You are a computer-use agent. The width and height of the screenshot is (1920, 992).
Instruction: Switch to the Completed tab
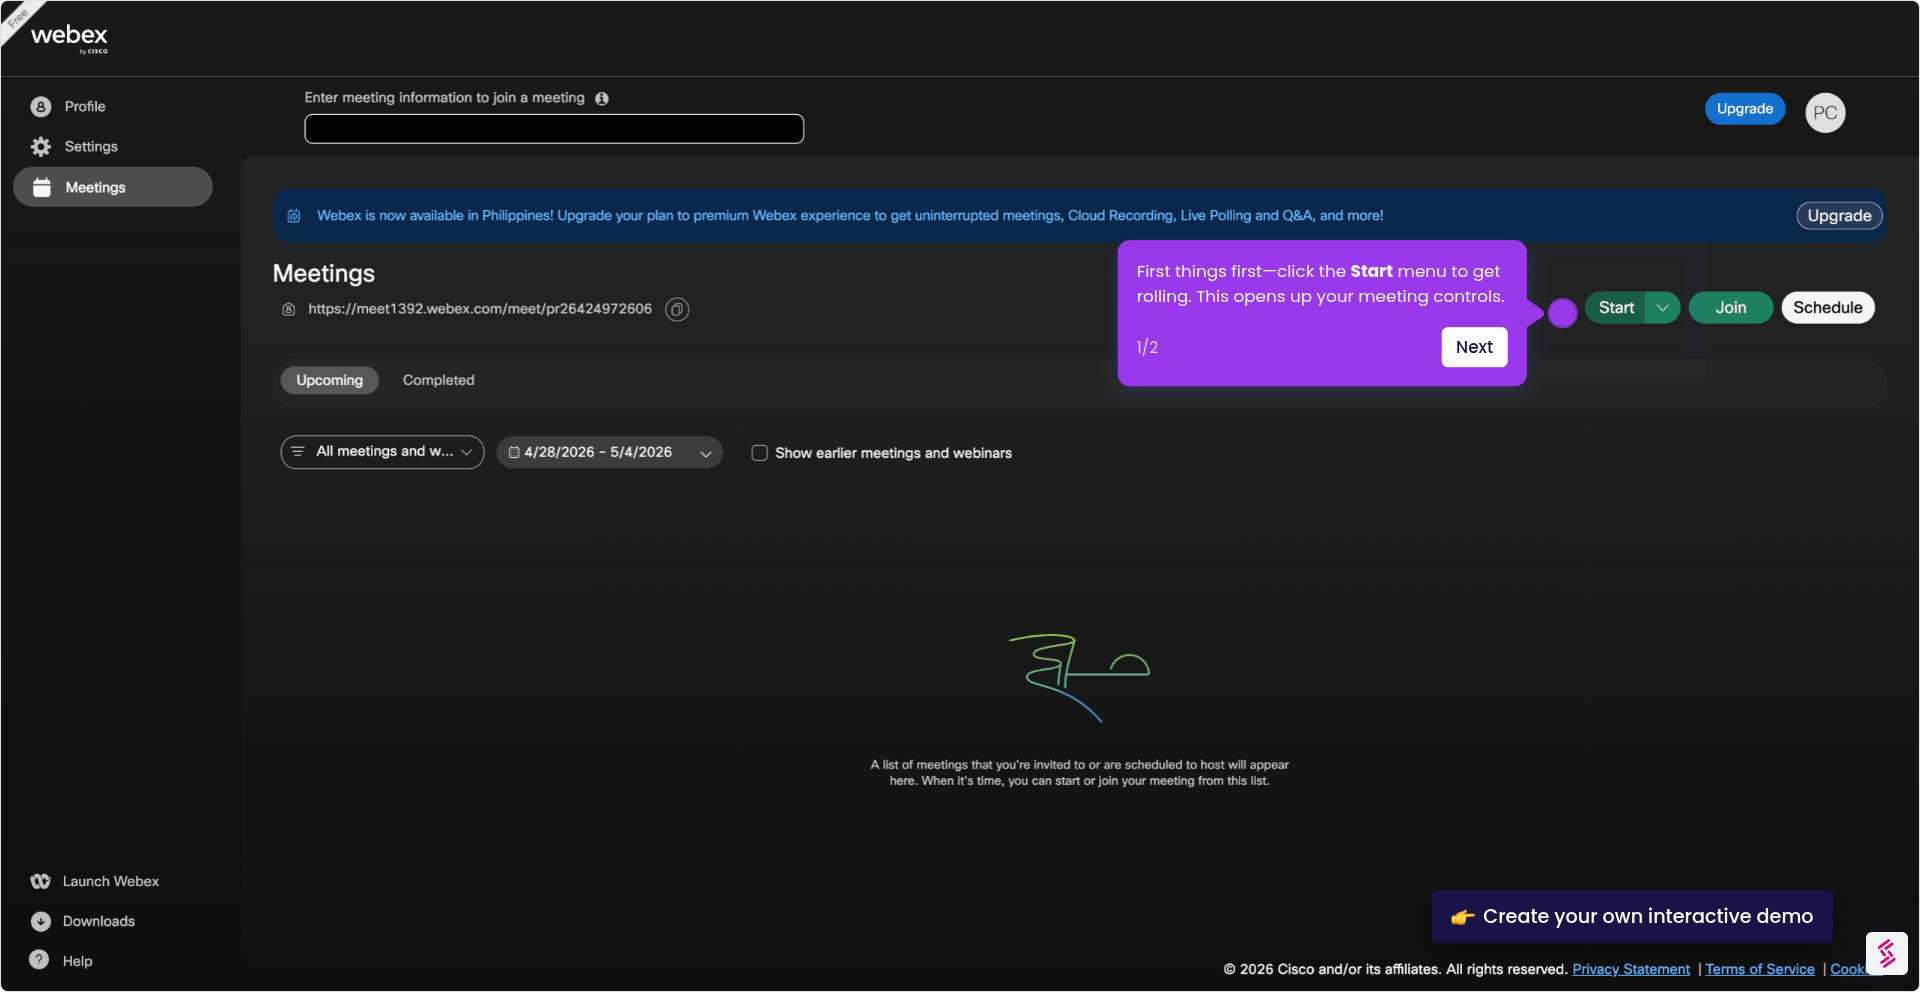pyautogui.click(x=438, y=380)
